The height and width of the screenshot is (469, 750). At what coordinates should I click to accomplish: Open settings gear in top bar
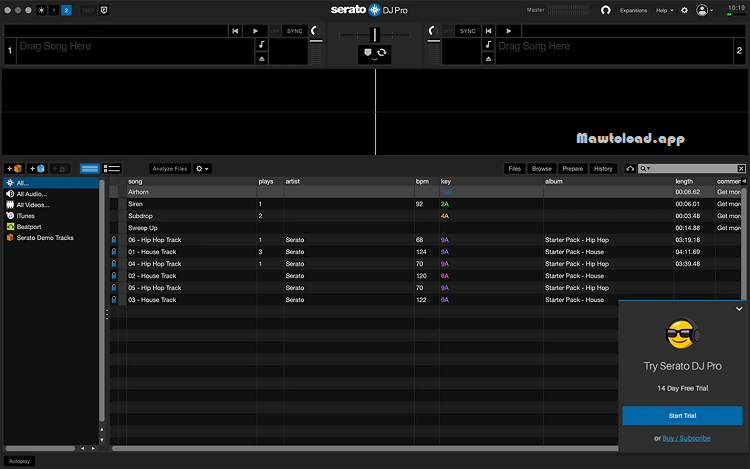click(x=684, y=10)
